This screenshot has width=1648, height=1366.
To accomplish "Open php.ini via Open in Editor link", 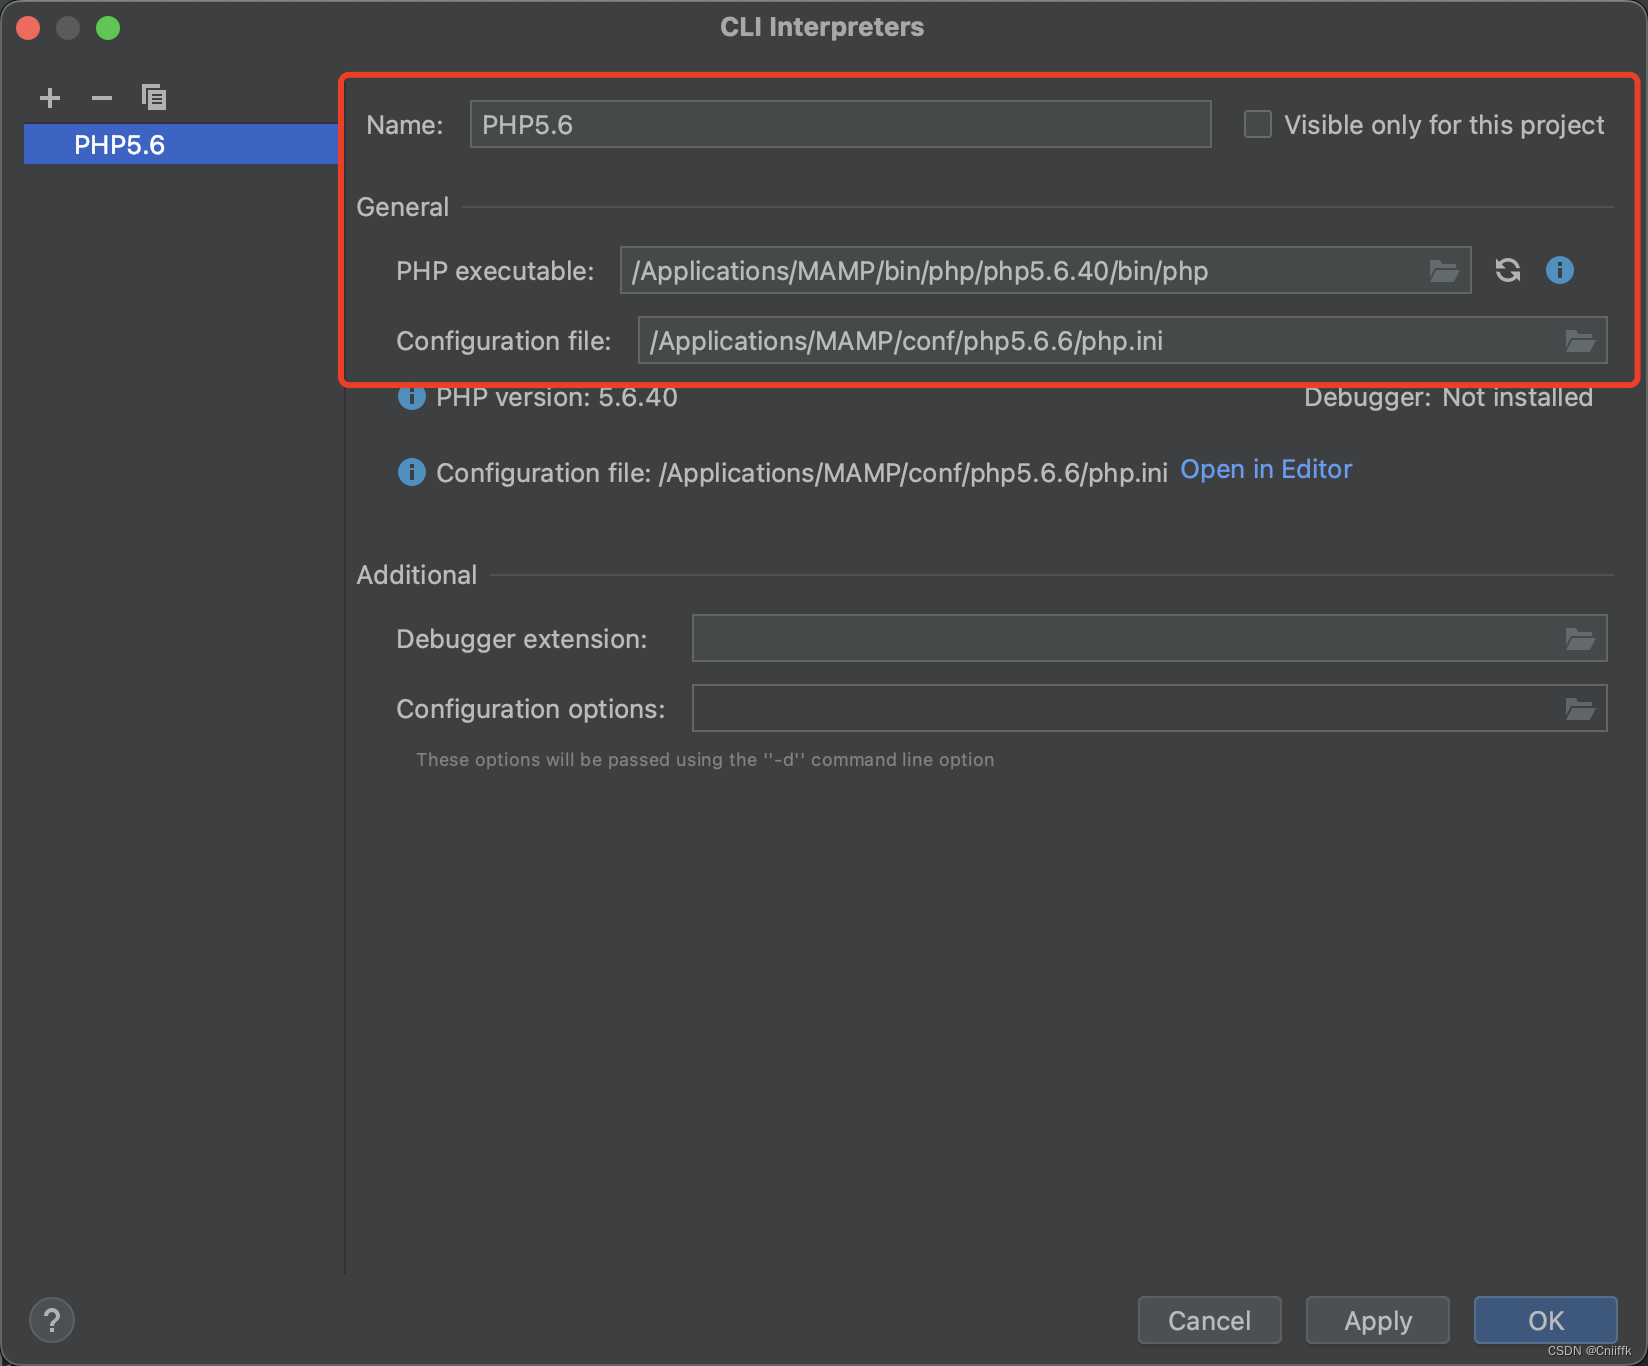I will pyautogui.click(x=1266, y=470).
